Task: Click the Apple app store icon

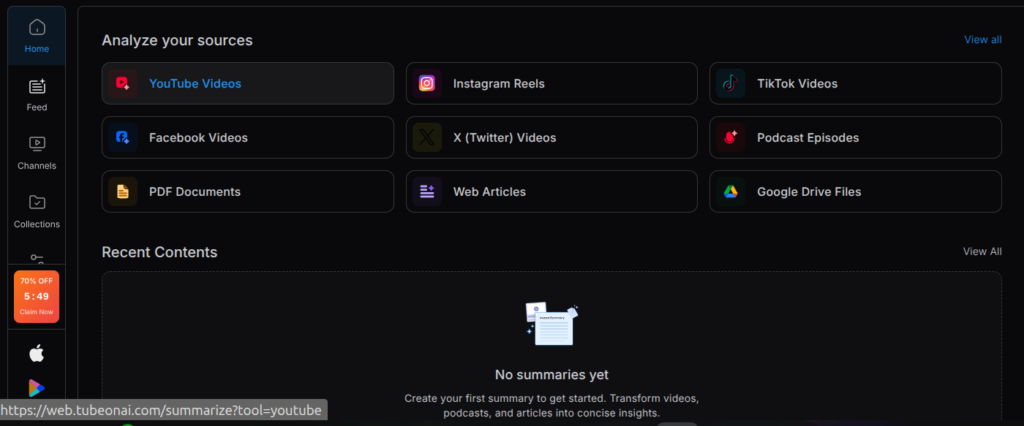Action: tap(37, 353)
